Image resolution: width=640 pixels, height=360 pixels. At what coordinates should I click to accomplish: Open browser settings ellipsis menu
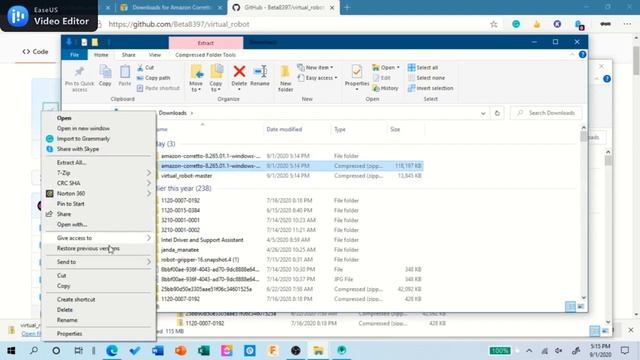627,24
